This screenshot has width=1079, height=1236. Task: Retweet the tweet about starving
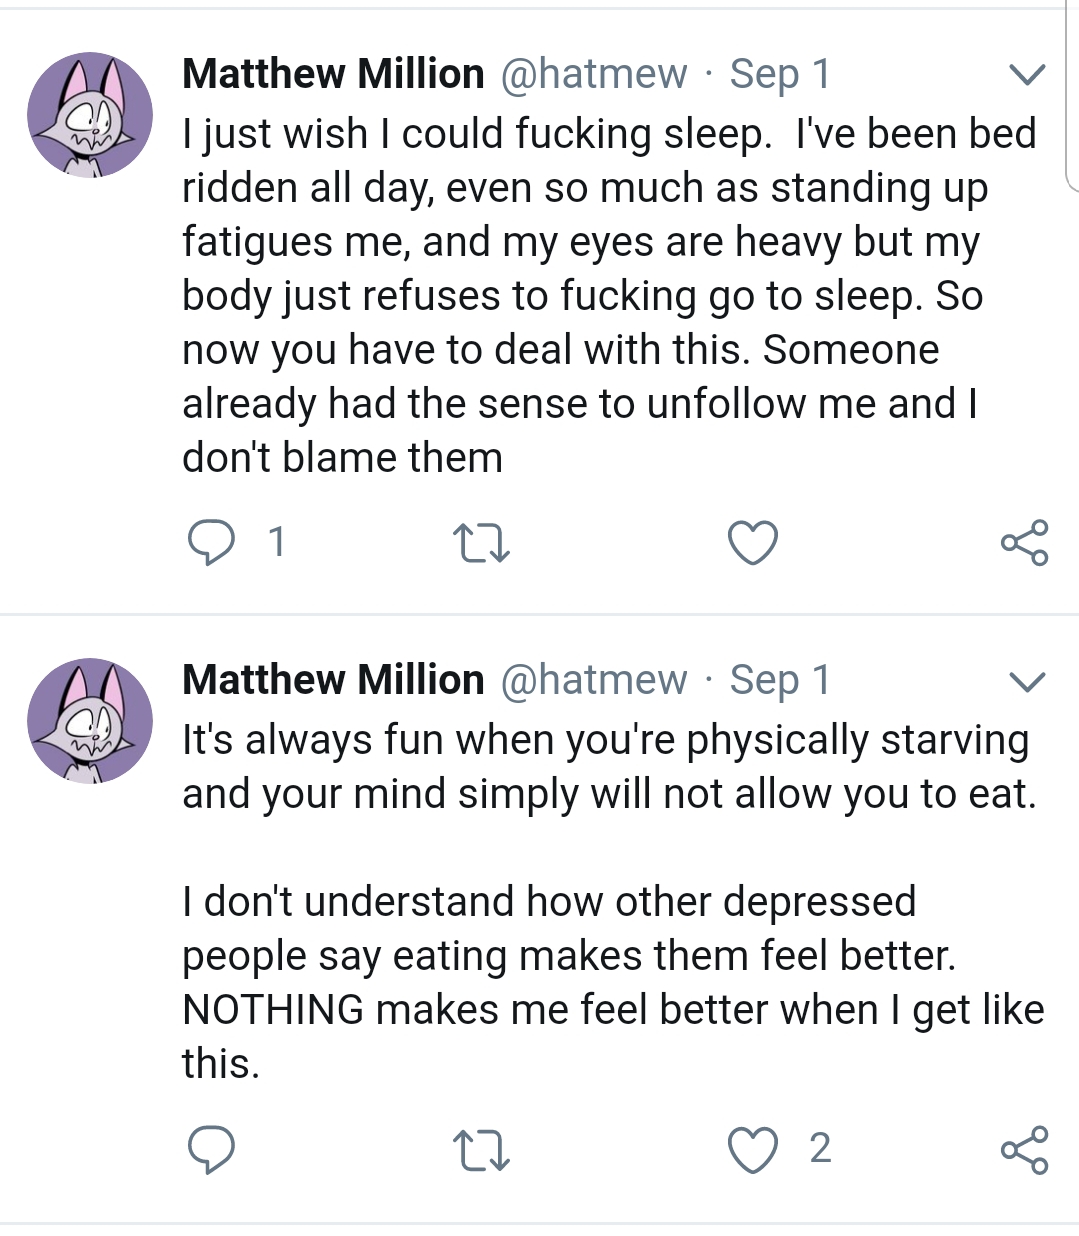click(x=481, y=1149)
